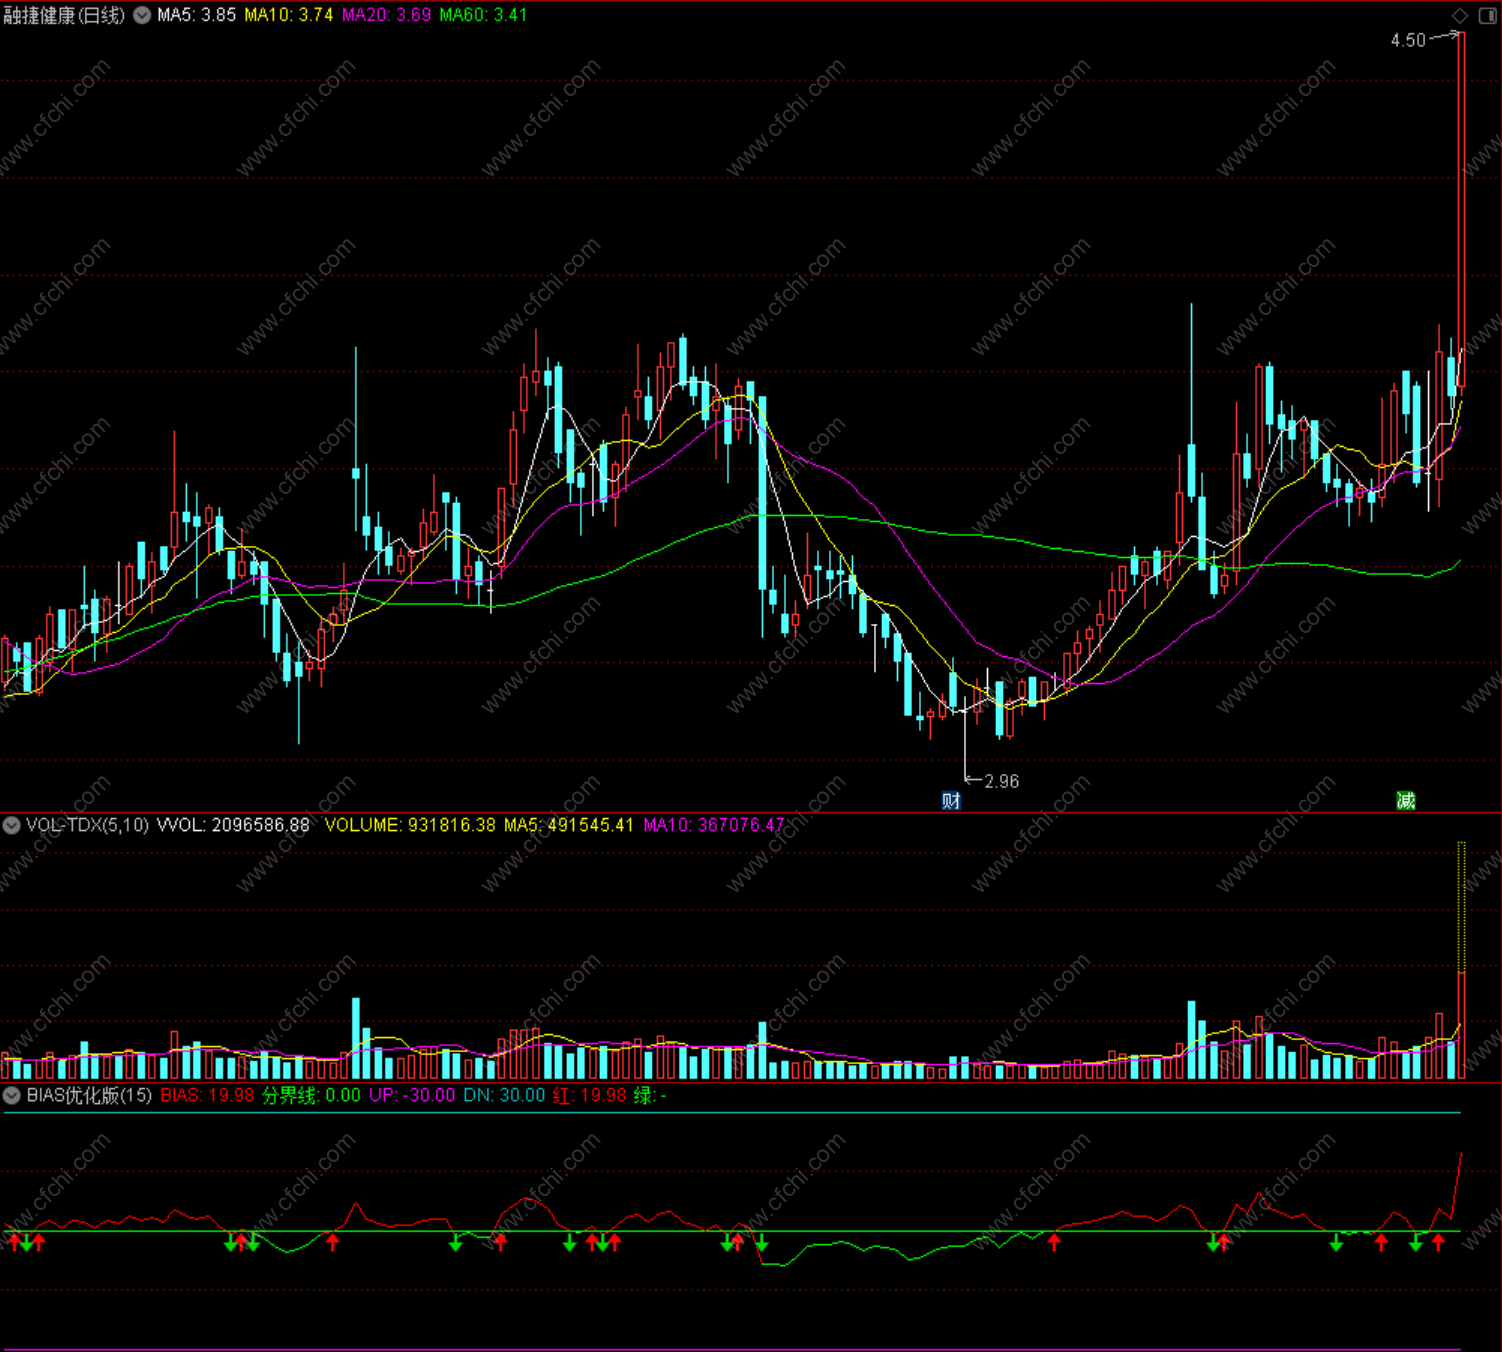Click volume MA5: 491545.41 label
The height and width of the screenshot is (1352, 1502).
coord(569,825)
